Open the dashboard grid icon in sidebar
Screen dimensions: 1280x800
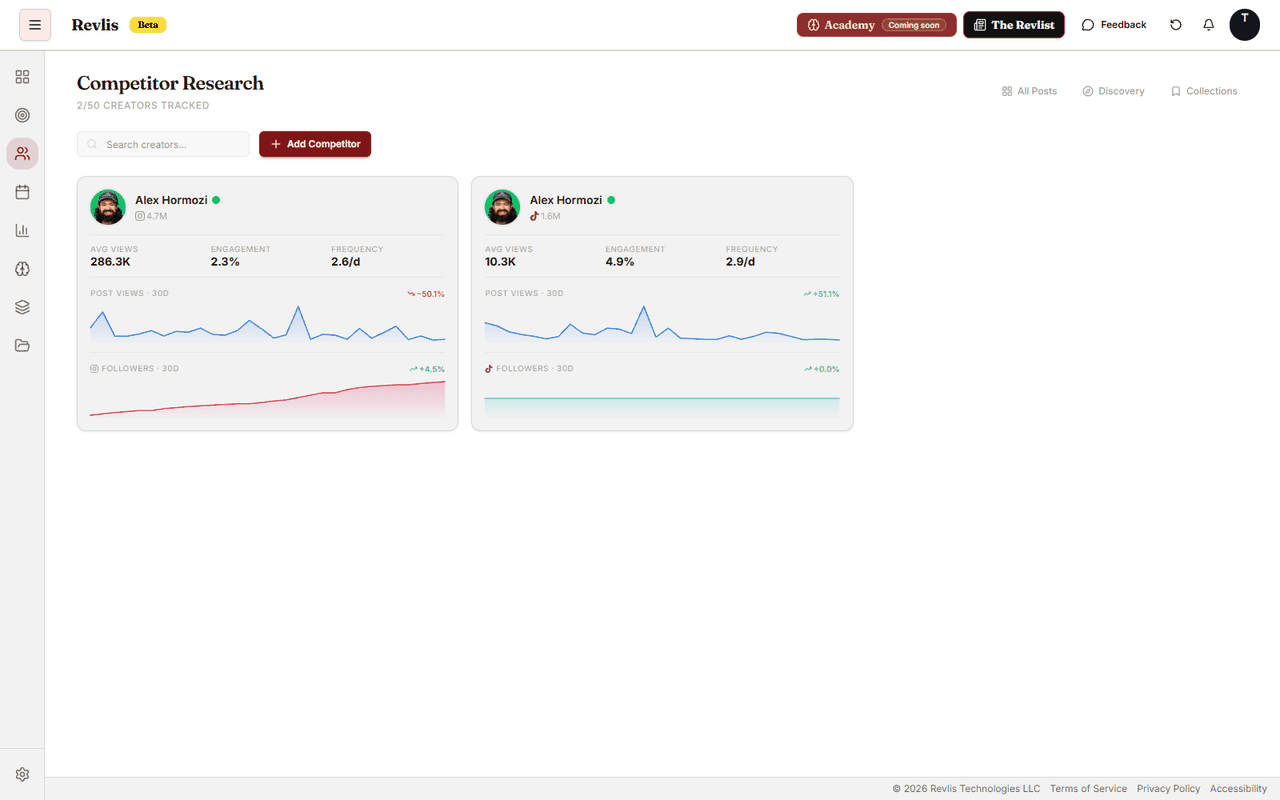click(x=22, y=77)
